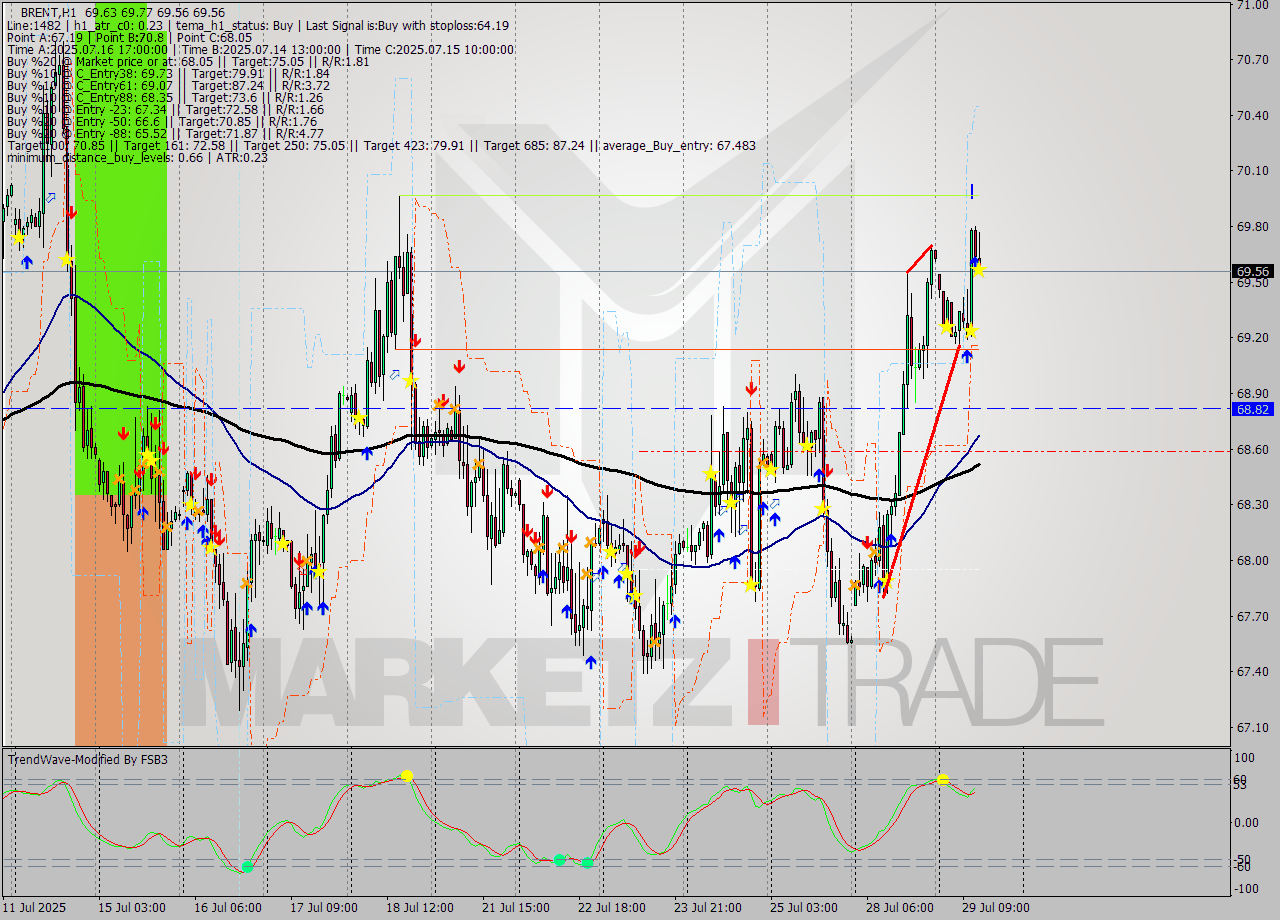Click the yellow dot on the TrendWave oscillator peak
Image resolution: width=1280 pixels, height=920 pixels.
tap(406, 774)
